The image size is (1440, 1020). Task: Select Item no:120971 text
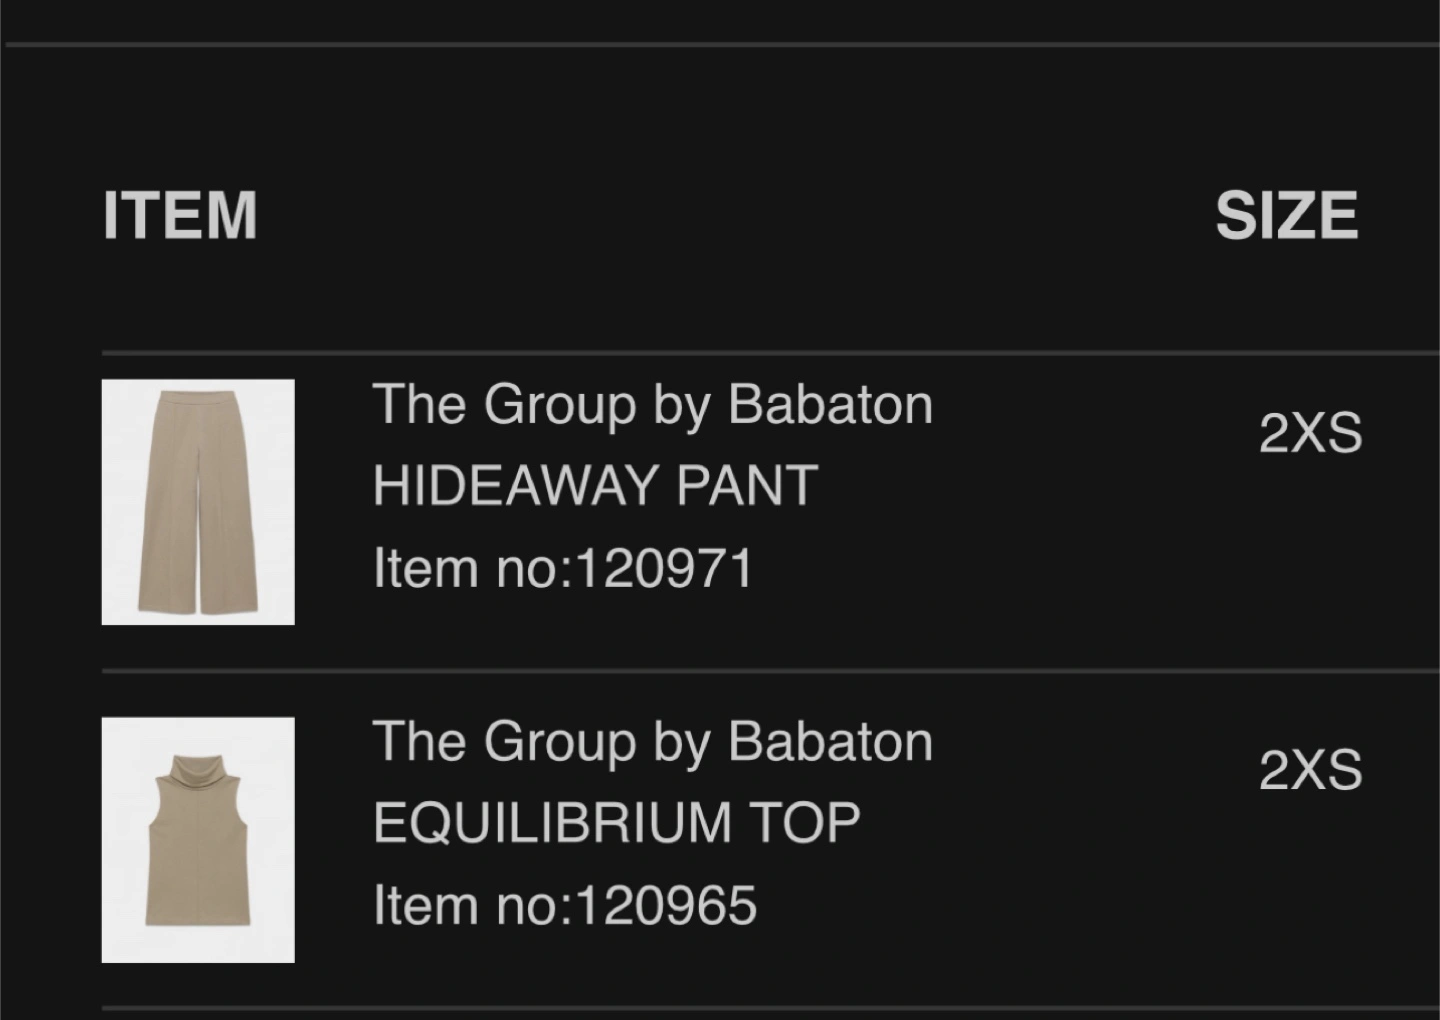pos(562,569)
